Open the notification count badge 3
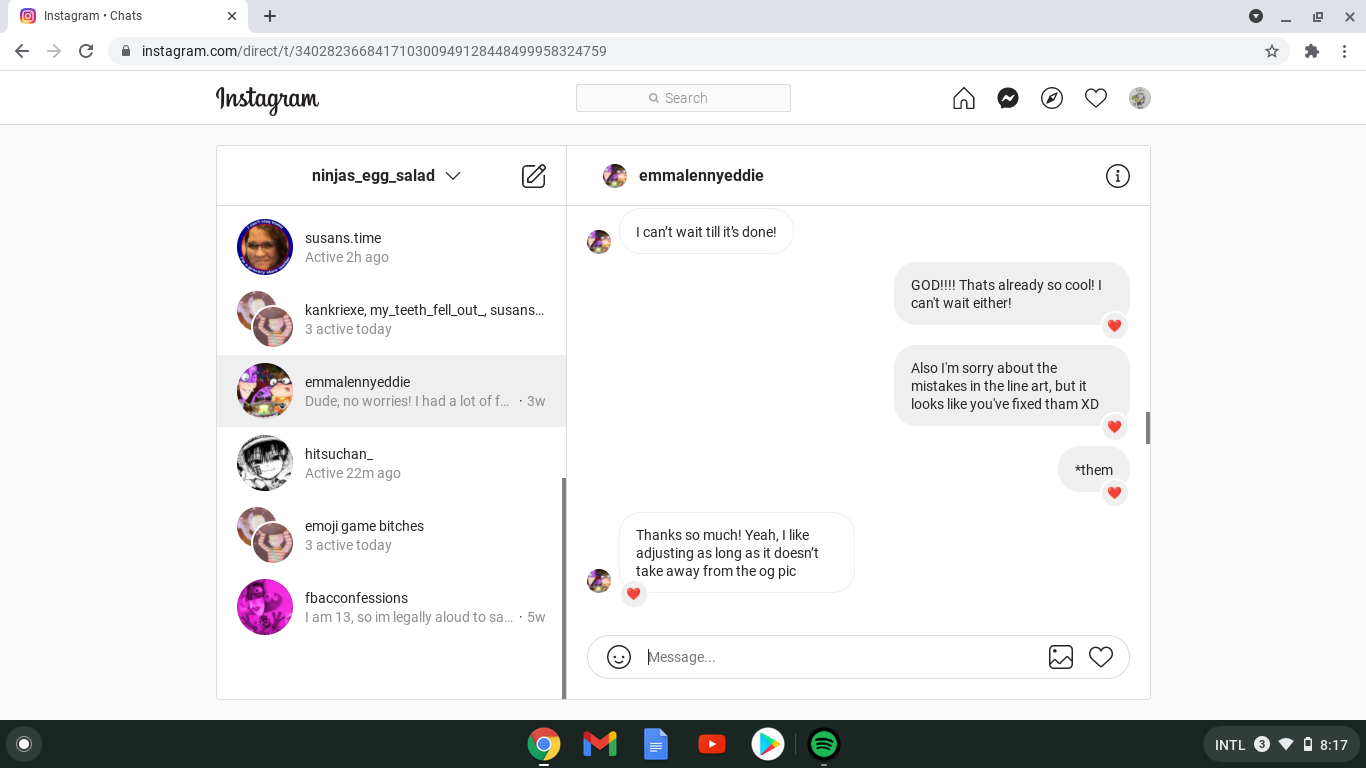The image size is (1366, 768). [1262, 744]
